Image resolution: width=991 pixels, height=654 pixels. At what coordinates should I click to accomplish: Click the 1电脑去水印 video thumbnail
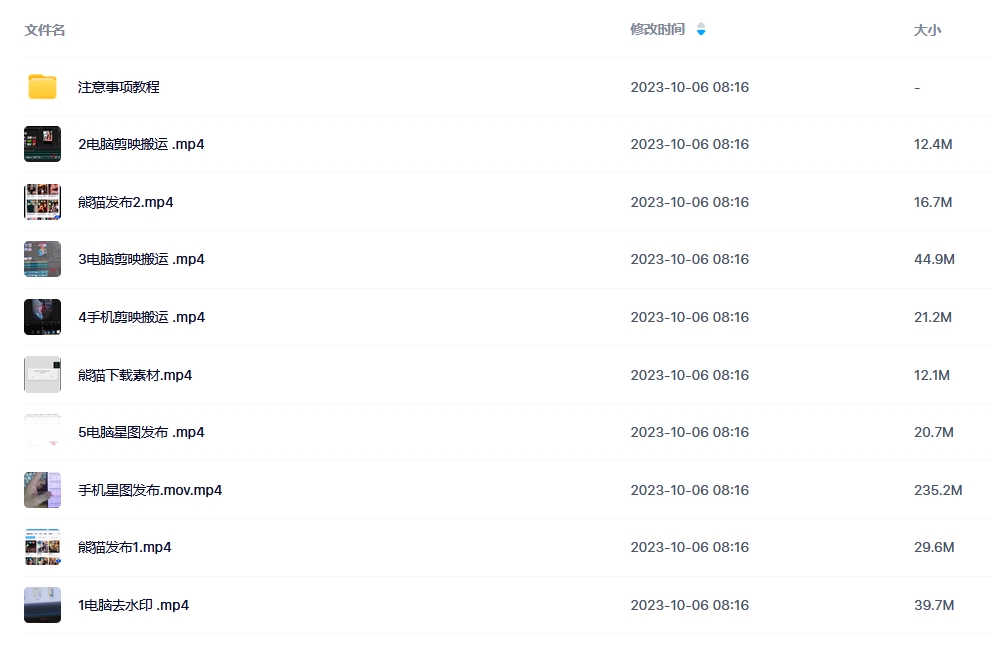coord(42,605)
